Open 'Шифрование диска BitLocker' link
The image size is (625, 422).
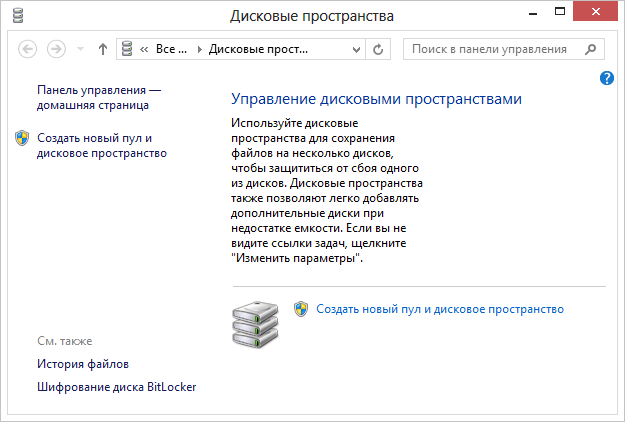point(116,387)
